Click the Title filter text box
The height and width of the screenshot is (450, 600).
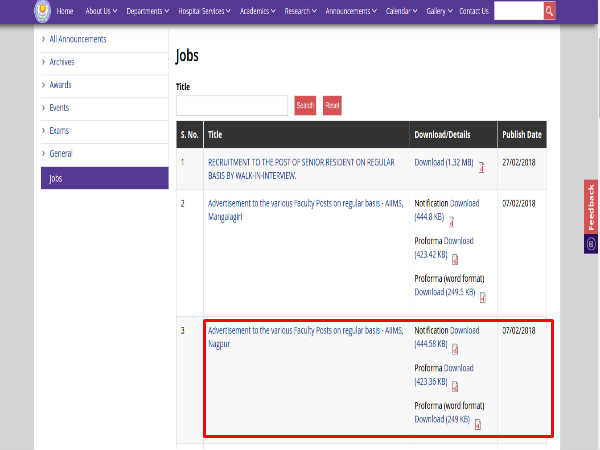232,105
